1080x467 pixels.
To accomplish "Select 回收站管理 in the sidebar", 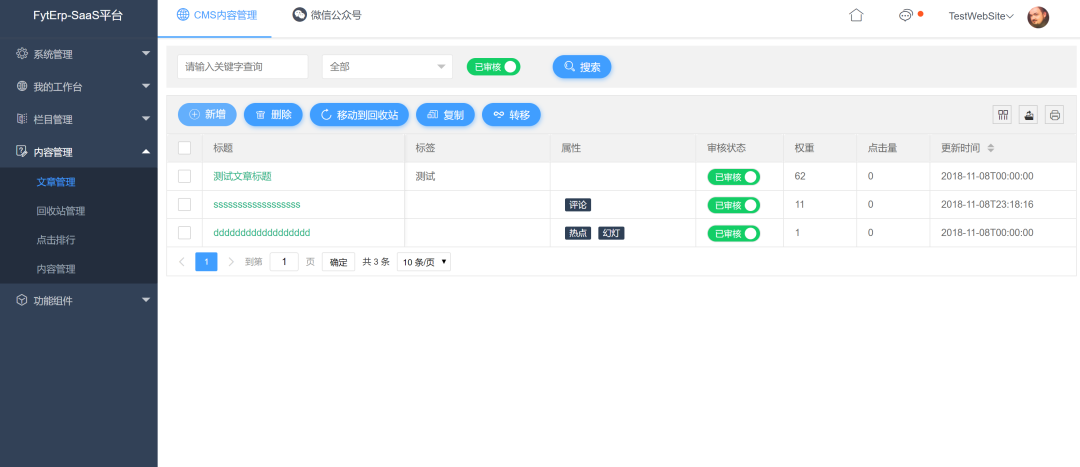I will pos(61,211).
